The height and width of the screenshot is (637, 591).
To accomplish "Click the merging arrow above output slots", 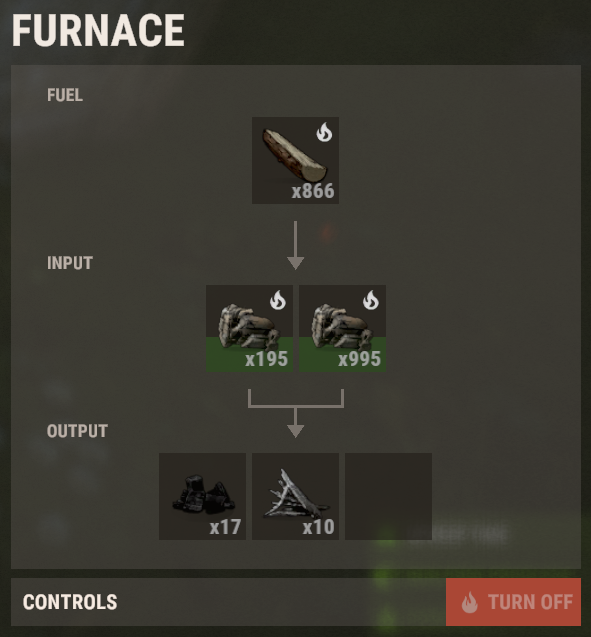I will pos(296,413).
